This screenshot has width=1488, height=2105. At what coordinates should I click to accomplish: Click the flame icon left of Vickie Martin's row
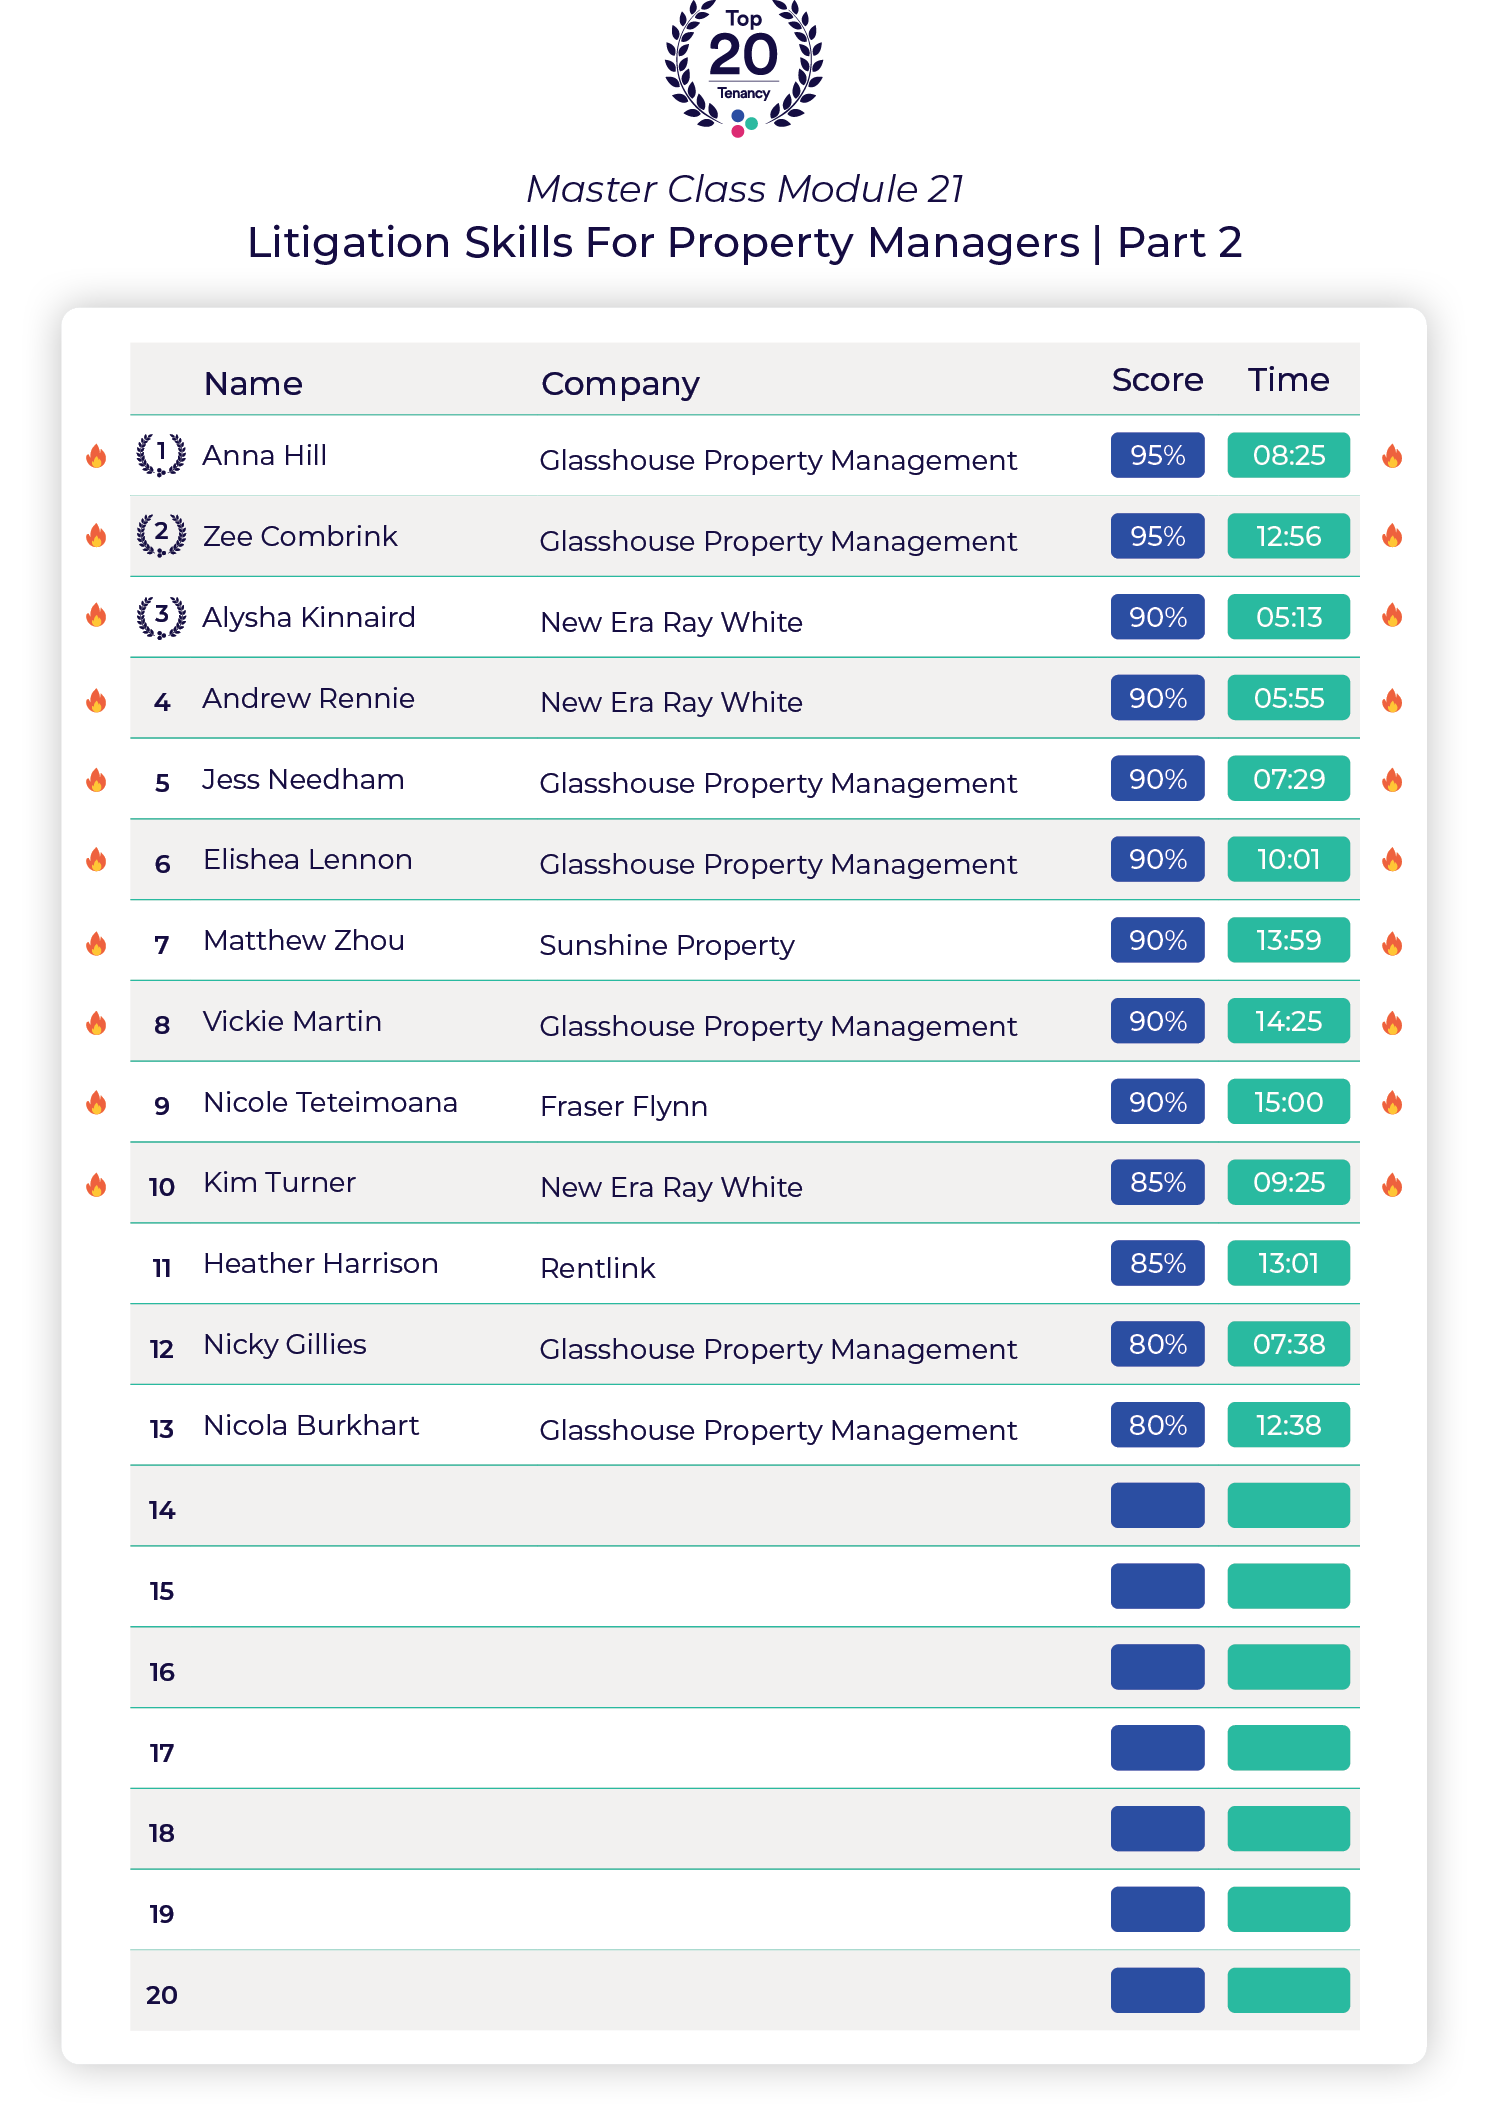[x=96, y=1022]
